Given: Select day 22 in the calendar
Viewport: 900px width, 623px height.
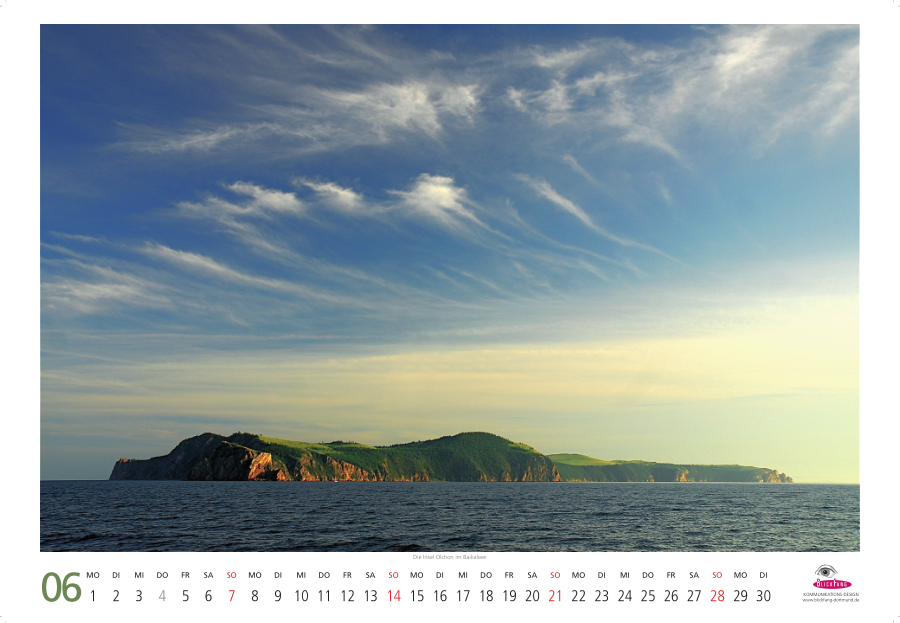Looking at the screenshot, I should pos(579,596).
